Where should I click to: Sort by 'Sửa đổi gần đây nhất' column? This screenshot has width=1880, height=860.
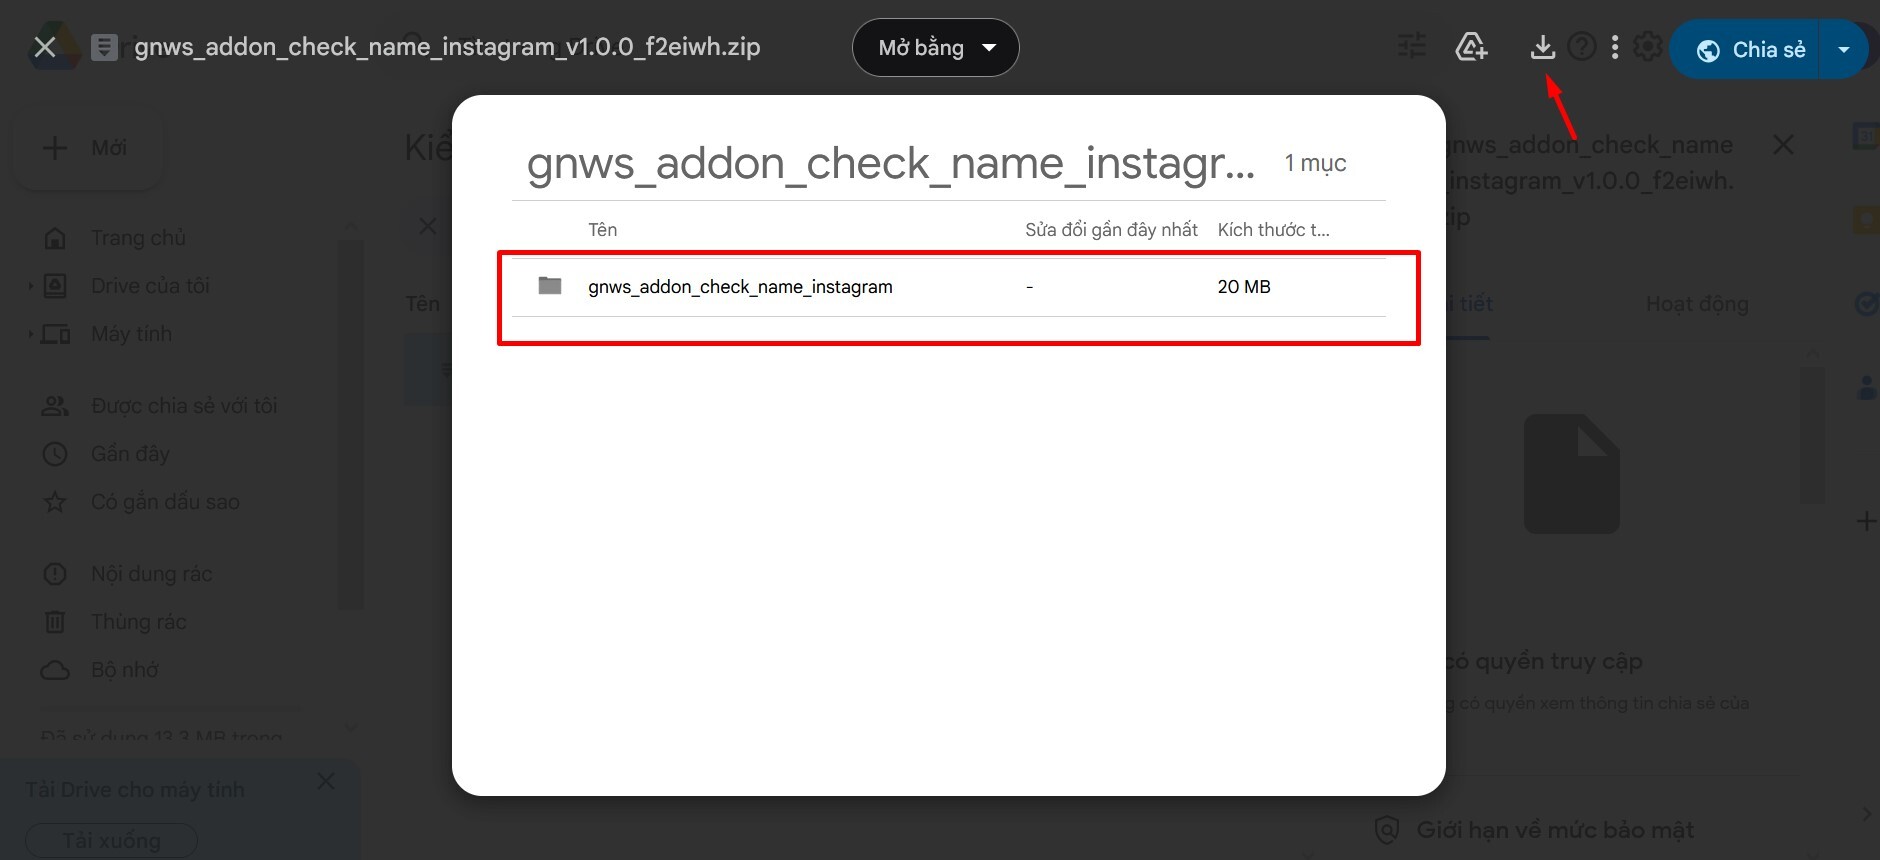coord(1111,230)
